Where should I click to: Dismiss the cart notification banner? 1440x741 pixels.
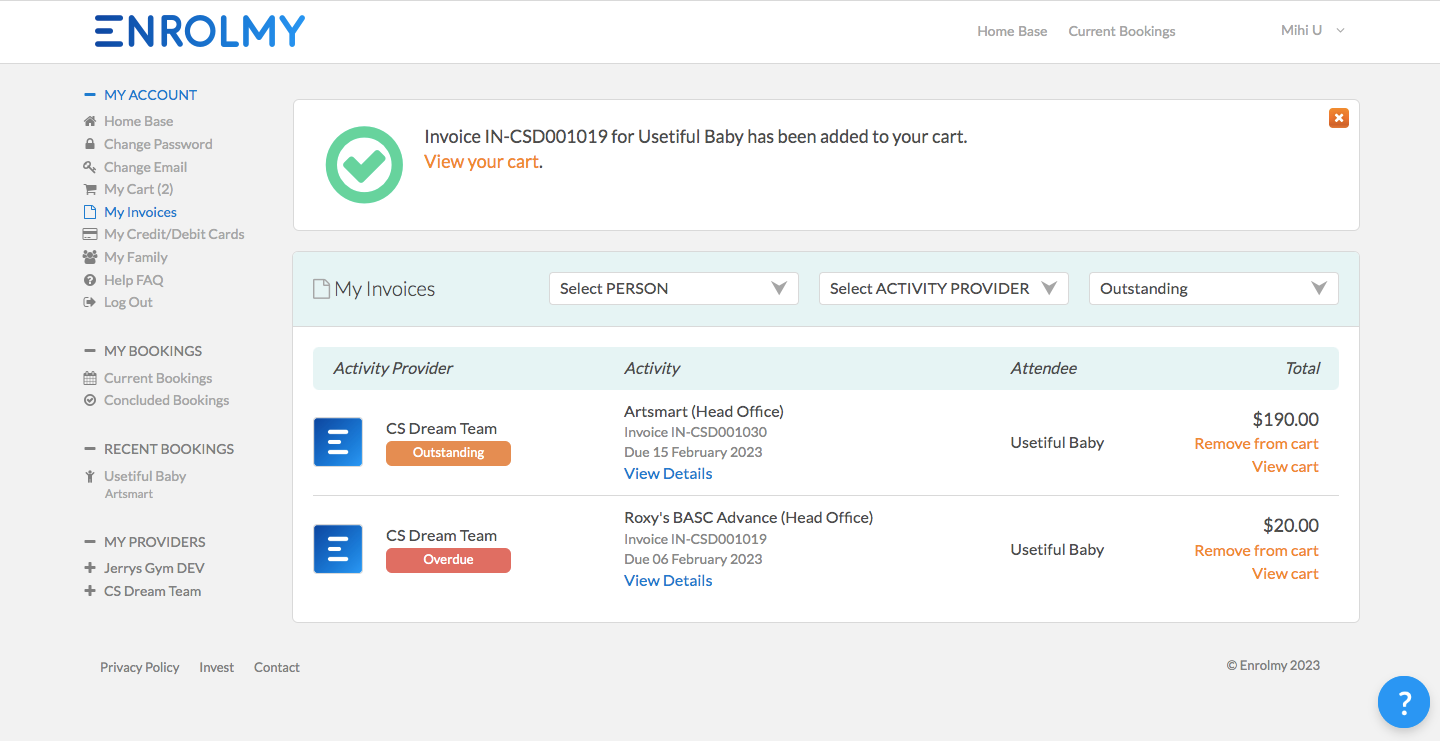coord(1339,118)
